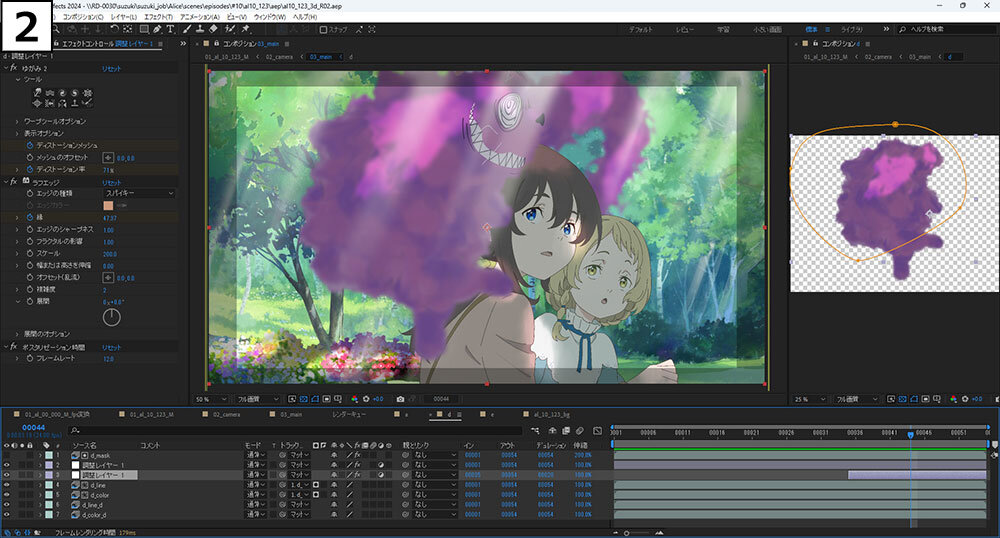This screenshot has height=538, width=1000.
Task: Select the Eraser tool in the toolbar
Action: [213, 29]
